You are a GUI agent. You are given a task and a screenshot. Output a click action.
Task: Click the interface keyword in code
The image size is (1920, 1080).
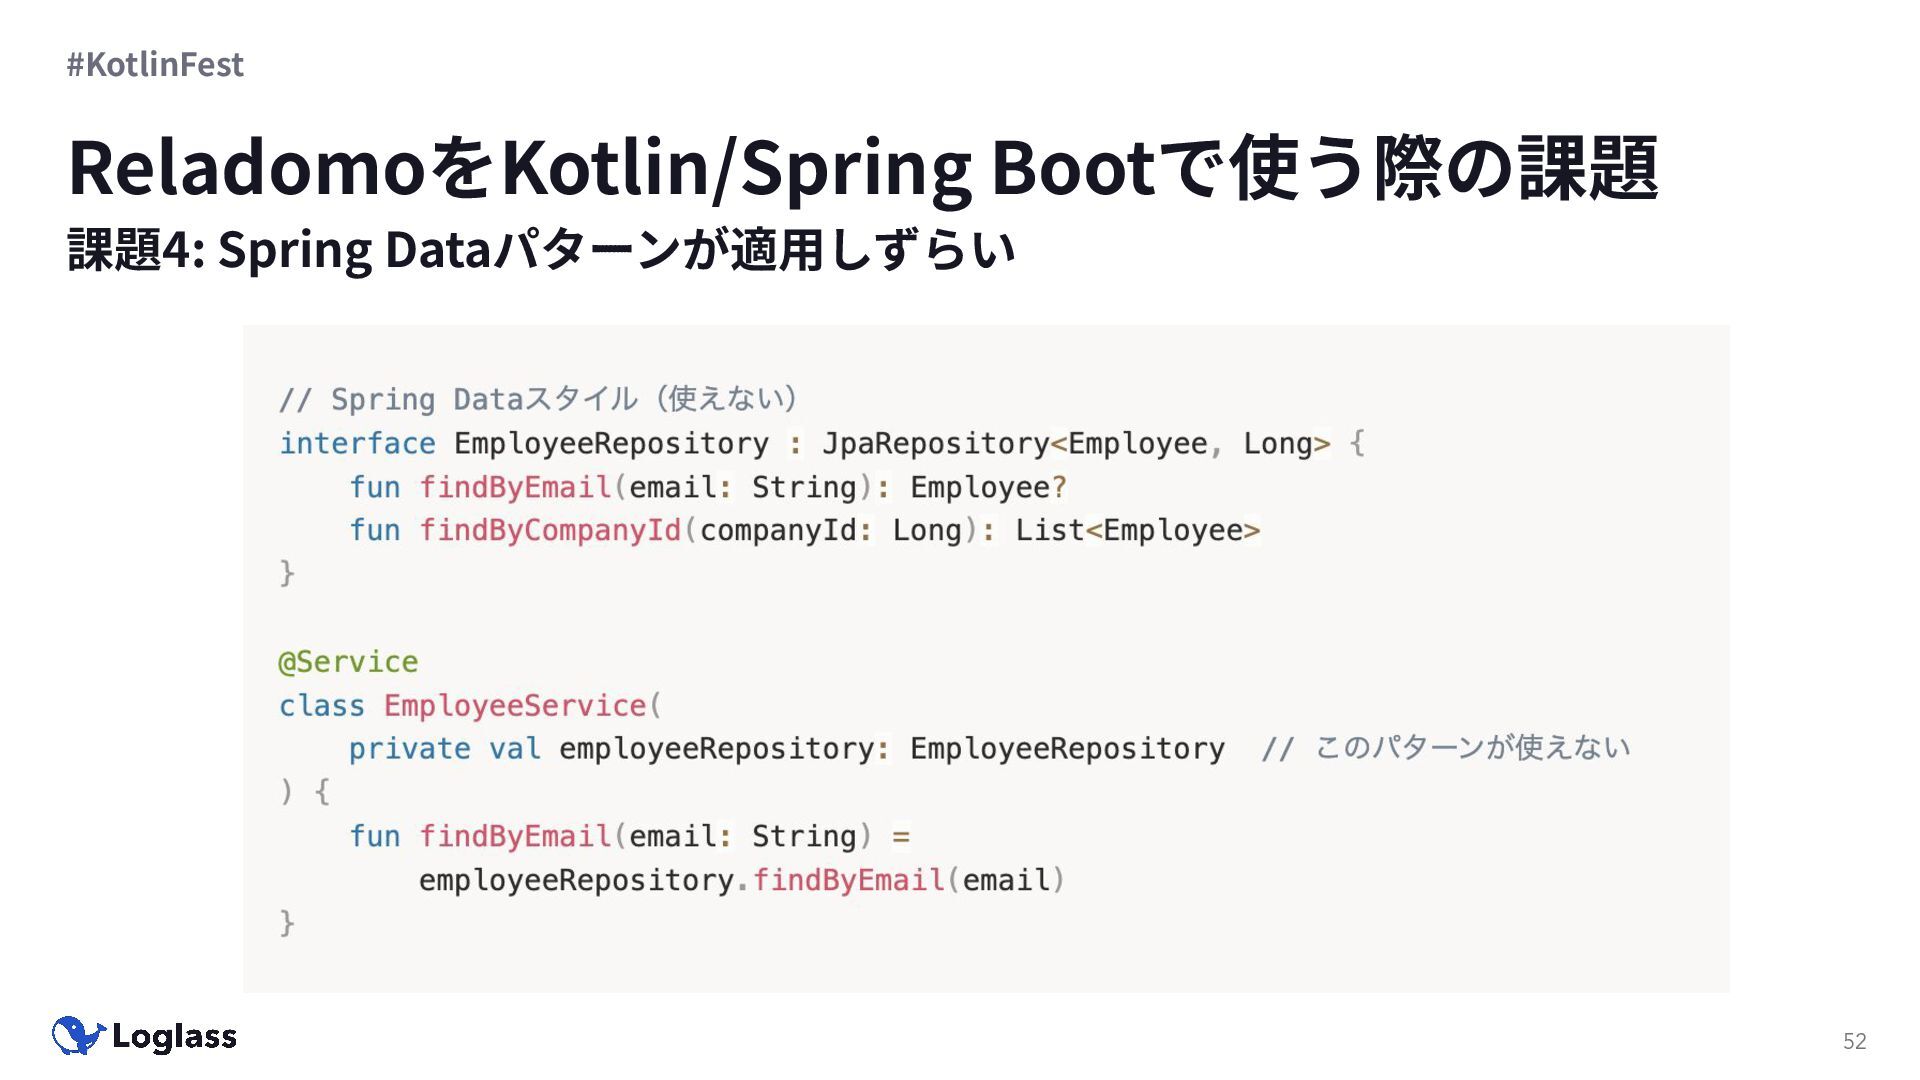point(357,443)
